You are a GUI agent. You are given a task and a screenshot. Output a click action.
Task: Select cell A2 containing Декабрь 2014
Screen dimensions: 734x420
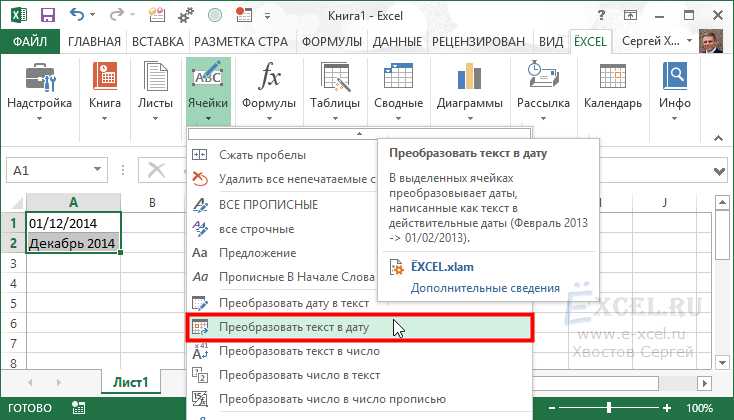pyautogui.click(x=73, y=243)
